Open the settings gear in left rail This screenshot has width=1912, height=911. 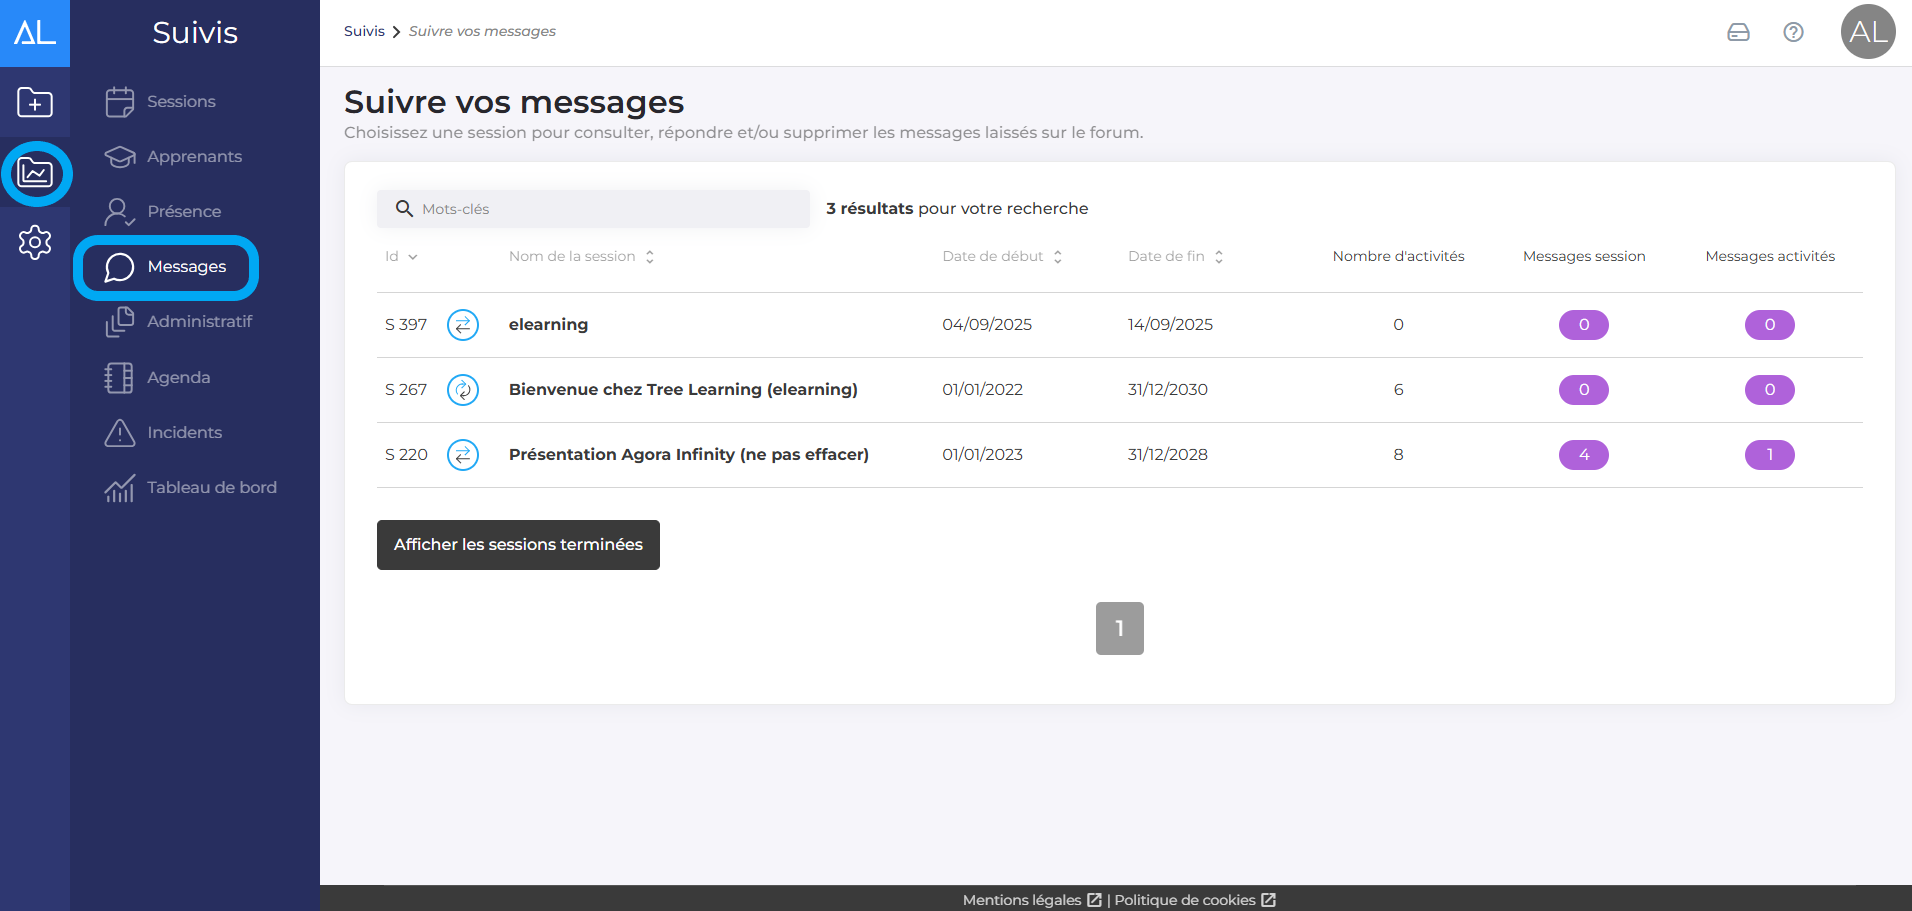click(x=35, y=242)
